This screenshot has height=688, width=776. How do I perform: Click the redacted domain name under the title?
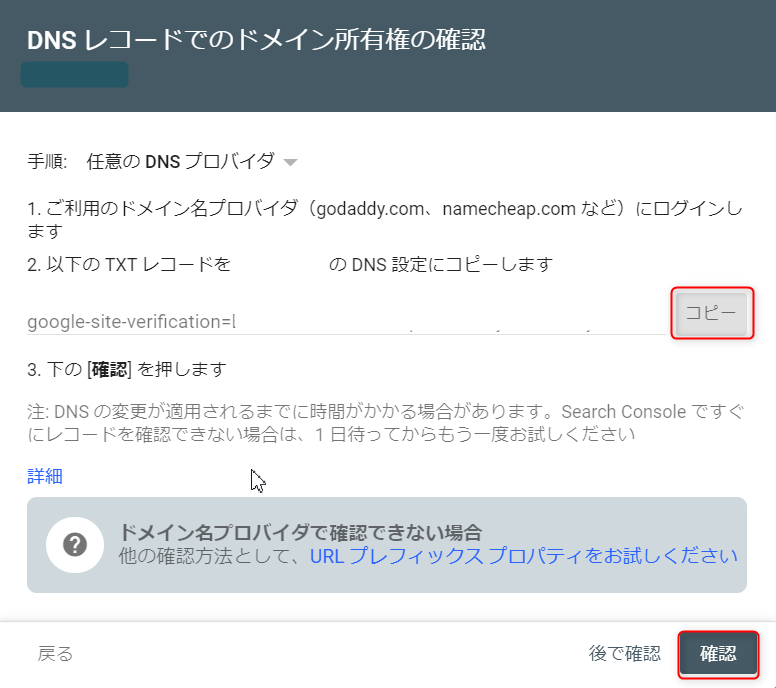75,75
